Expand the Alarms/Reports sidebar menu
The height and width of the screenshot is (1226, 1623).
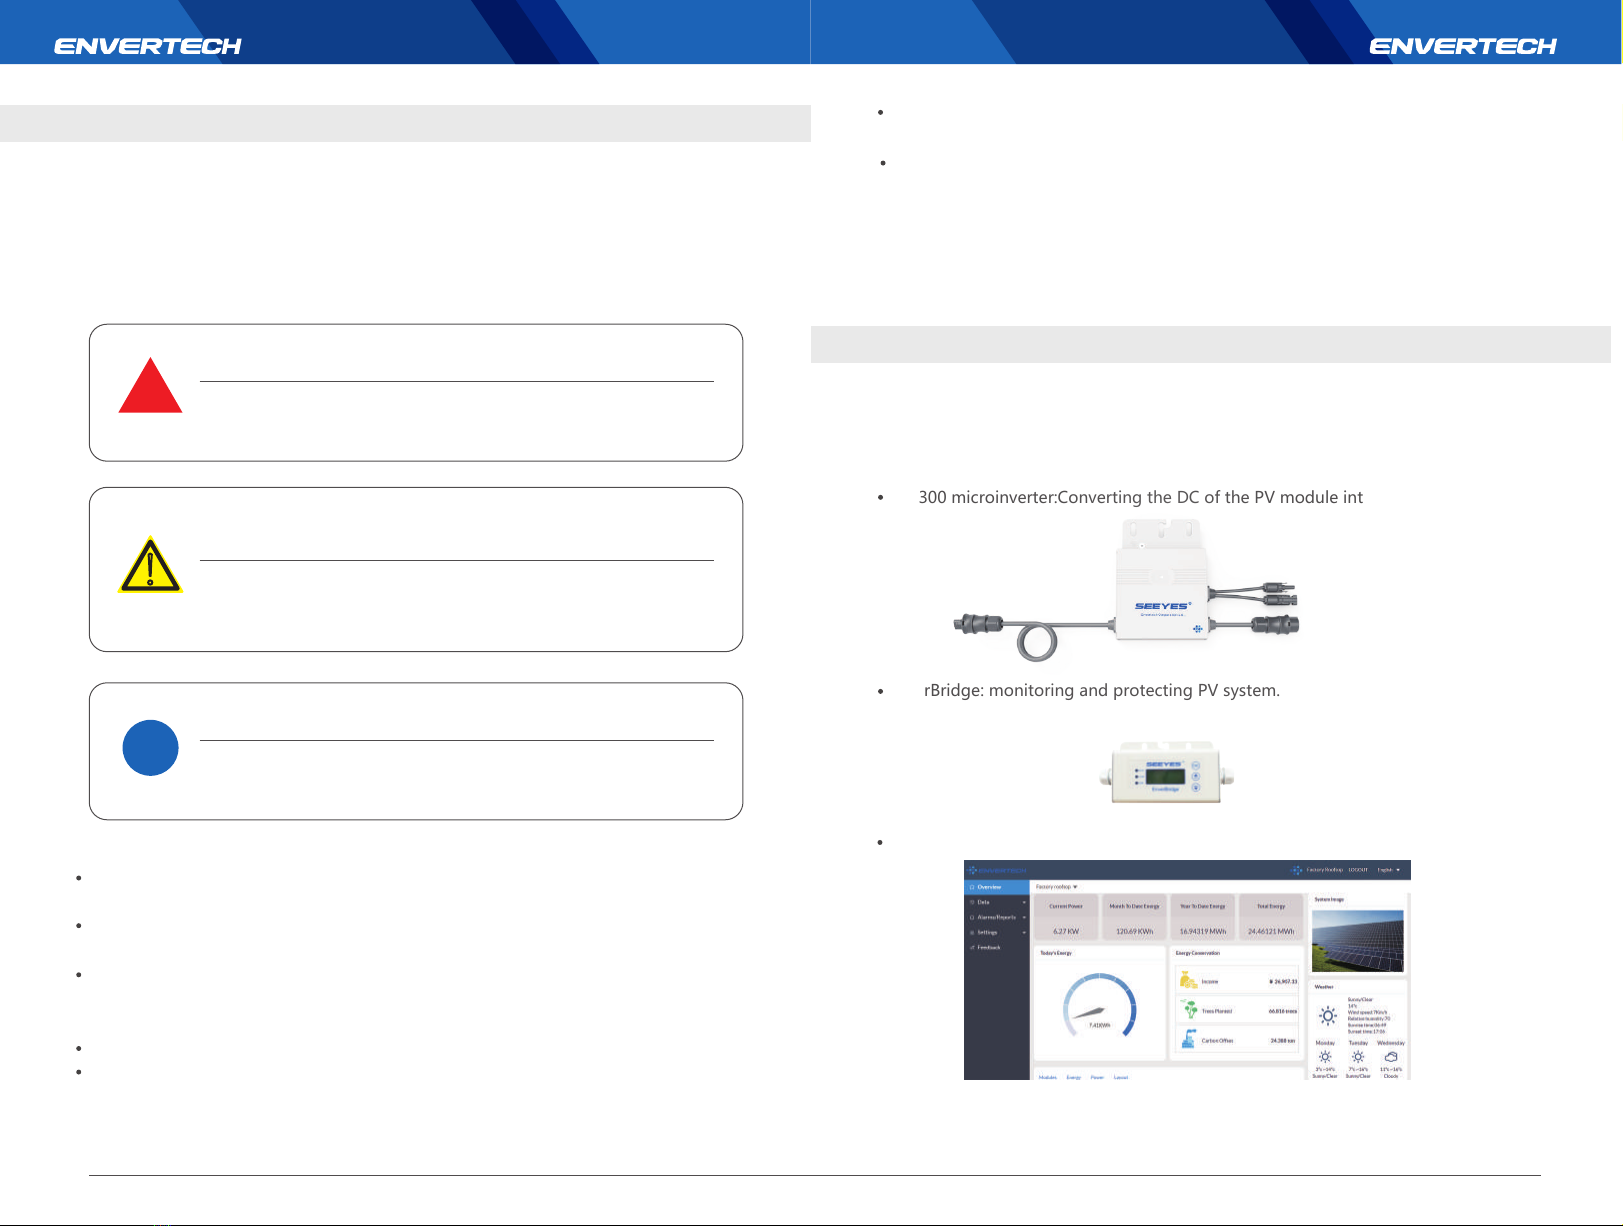click(x=997, y=917)
